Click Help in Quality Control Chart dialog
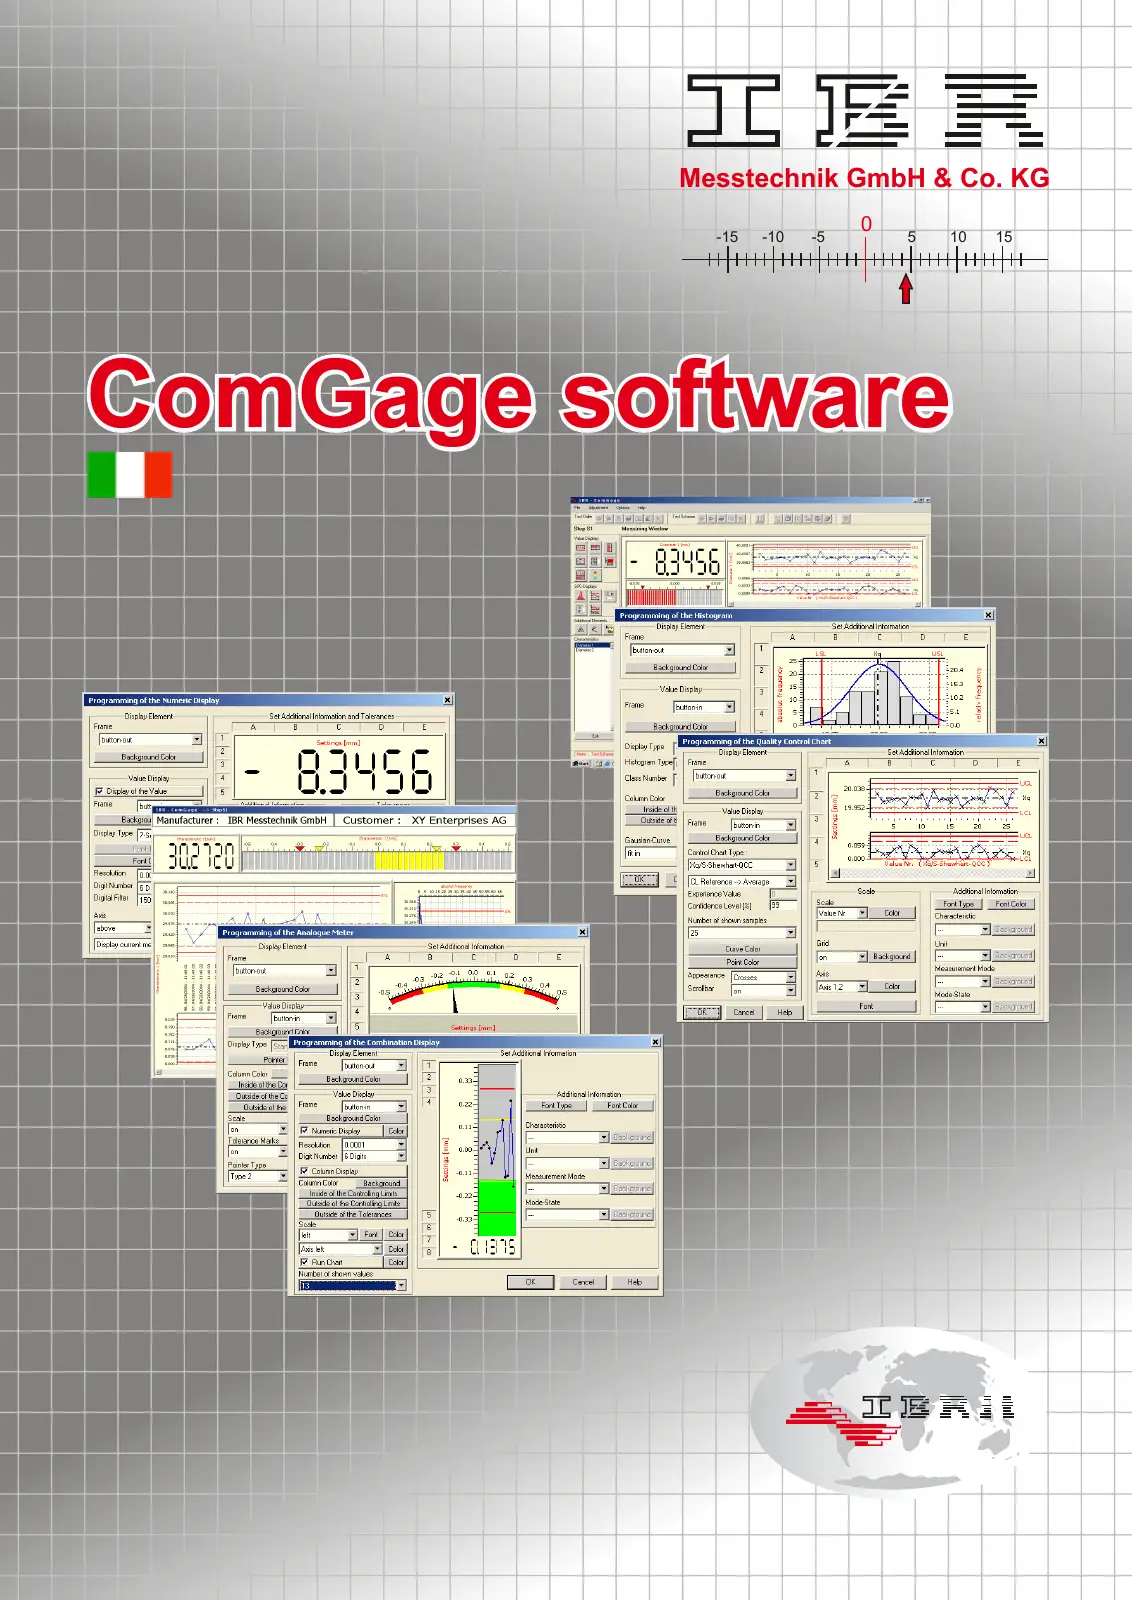Viewport: 1132px width, 1600px height. [785, 1012]
